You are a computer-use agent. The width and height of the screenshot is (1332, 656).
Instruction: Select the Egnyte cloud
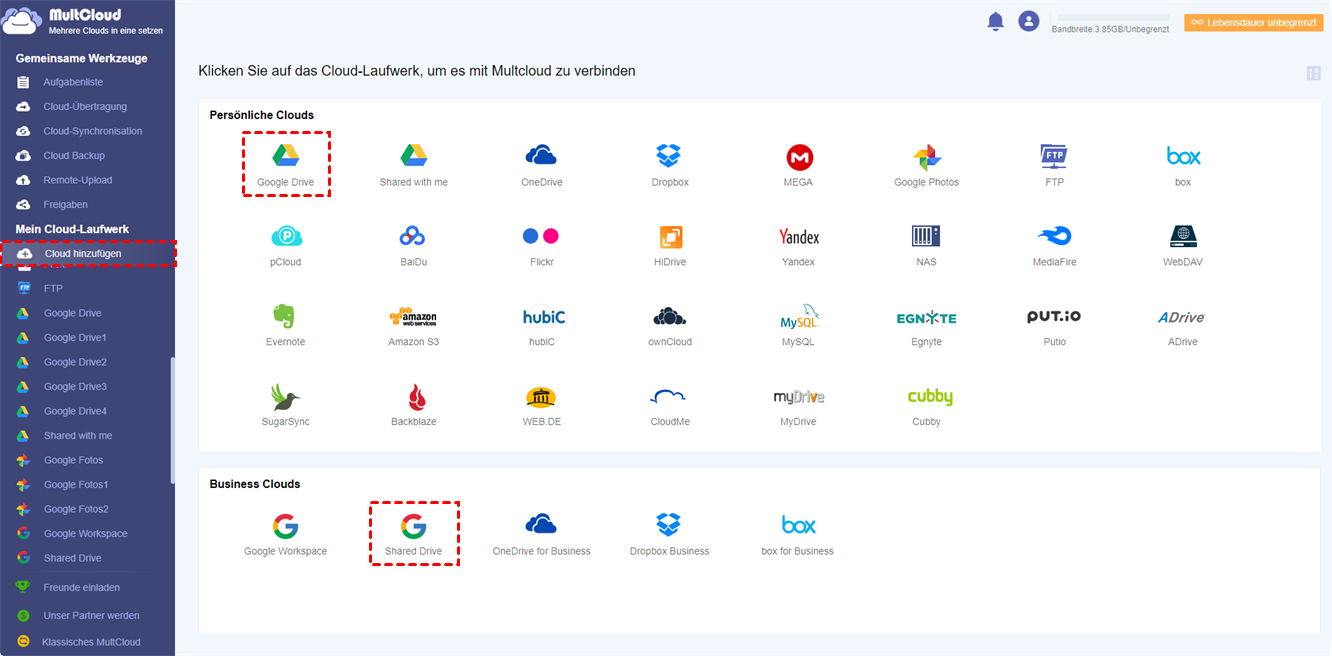tap(926, 318)
